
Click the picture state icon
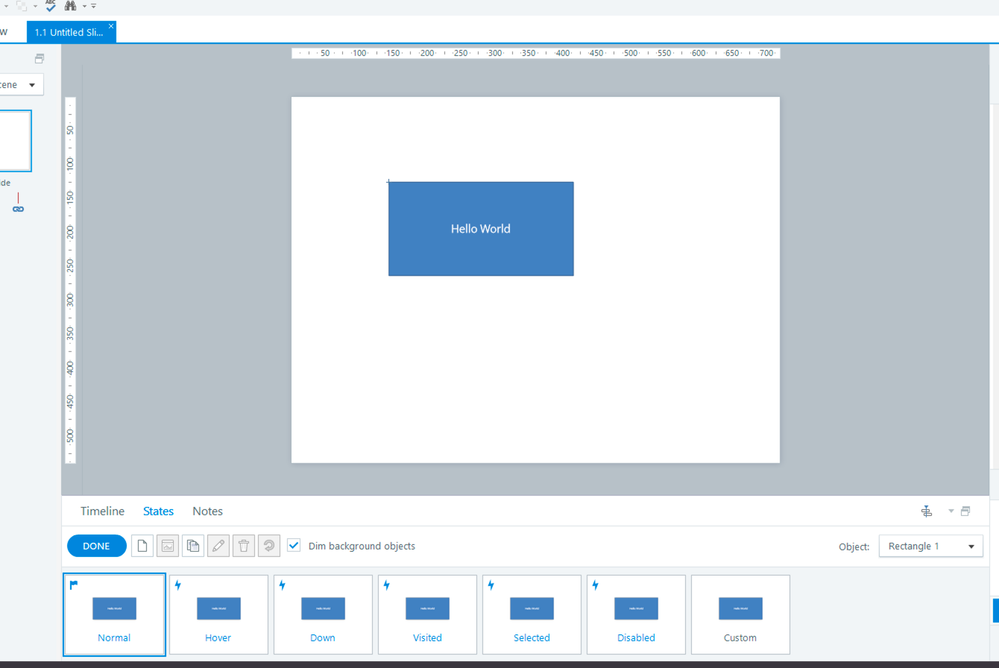pos(168,546)
